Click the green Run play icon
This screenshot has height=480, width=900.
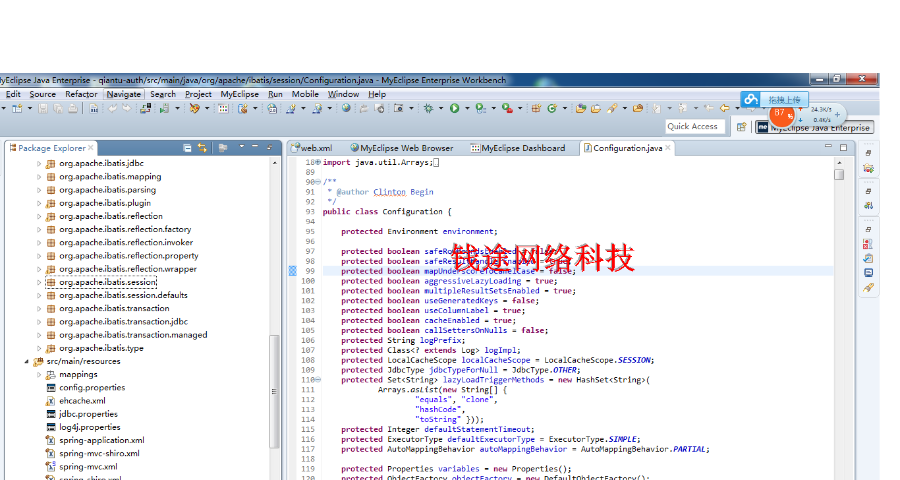pos(455,108)
